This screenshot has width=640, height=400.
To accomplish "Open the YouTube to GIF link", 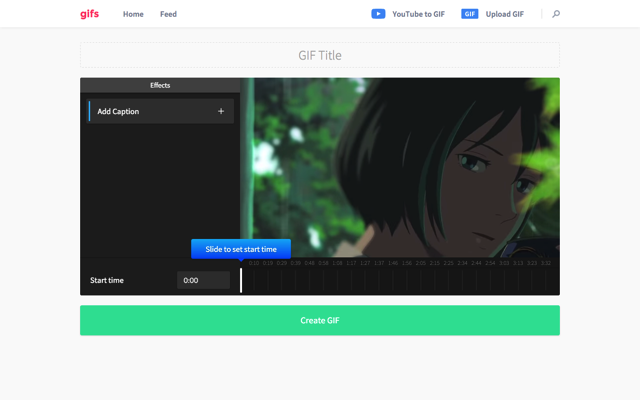I will click(x=418, y=14).
